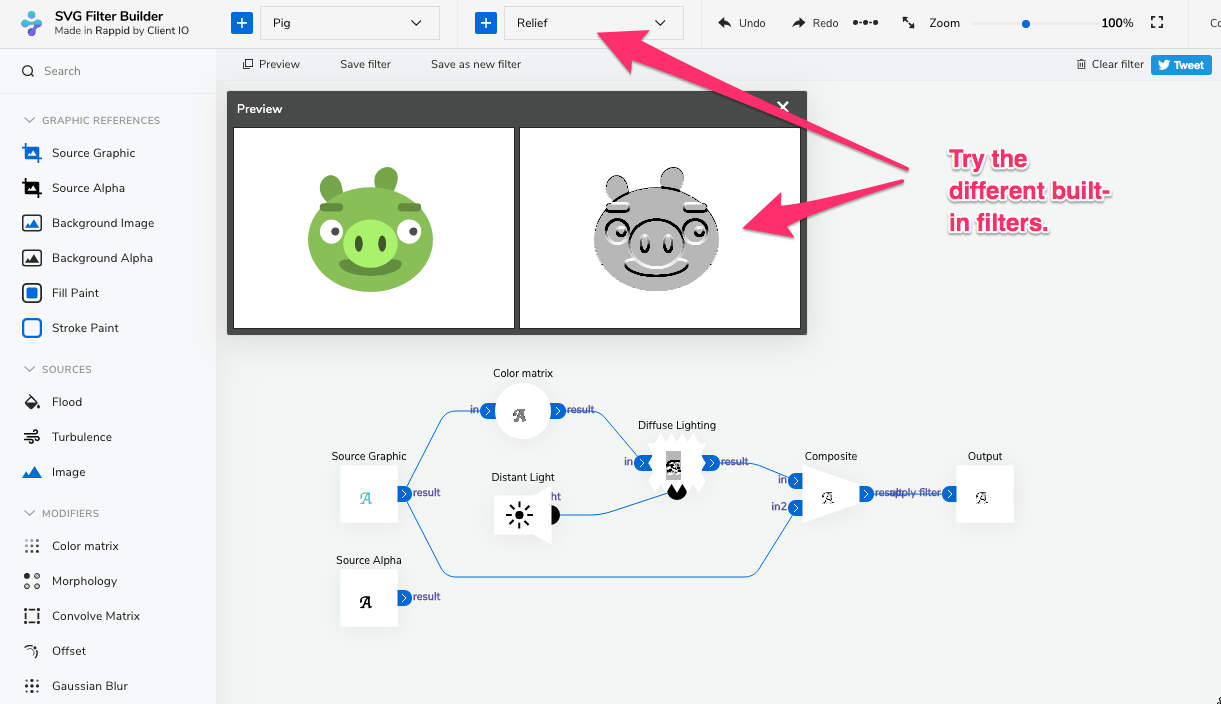Select the Flood source icon
This screenshot has height=704, width=1221.
point(33,401)
